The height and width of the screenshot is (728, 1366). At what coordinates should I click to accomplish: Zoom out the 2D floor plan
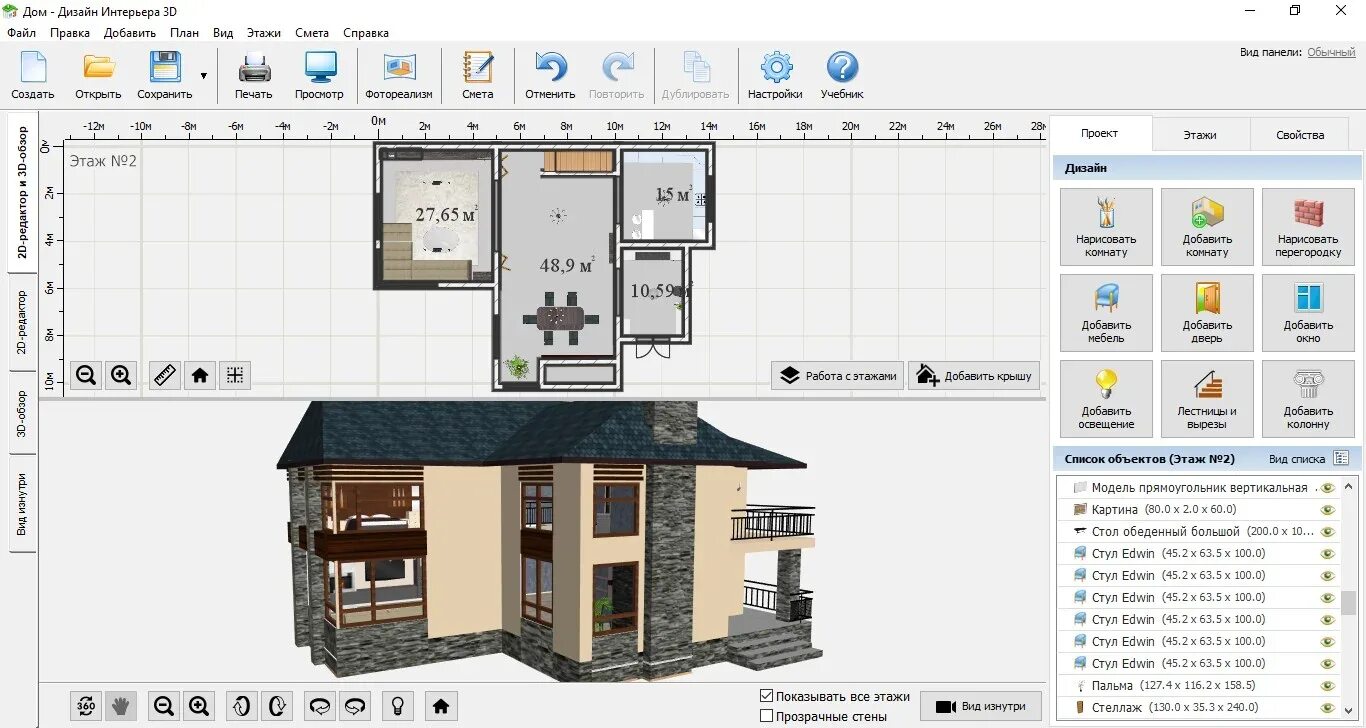[86, 375]
